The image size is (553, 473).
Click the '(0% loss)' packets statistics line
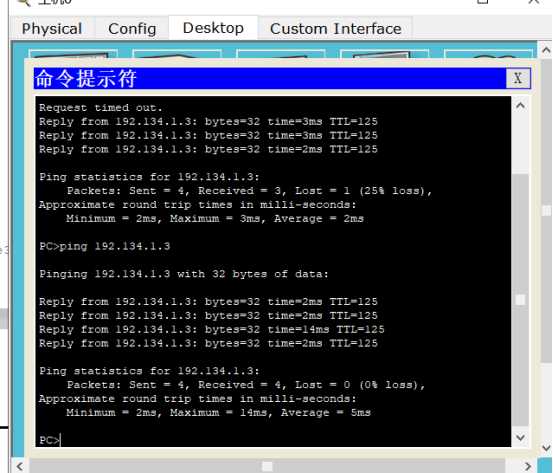(x=246, y=385)
